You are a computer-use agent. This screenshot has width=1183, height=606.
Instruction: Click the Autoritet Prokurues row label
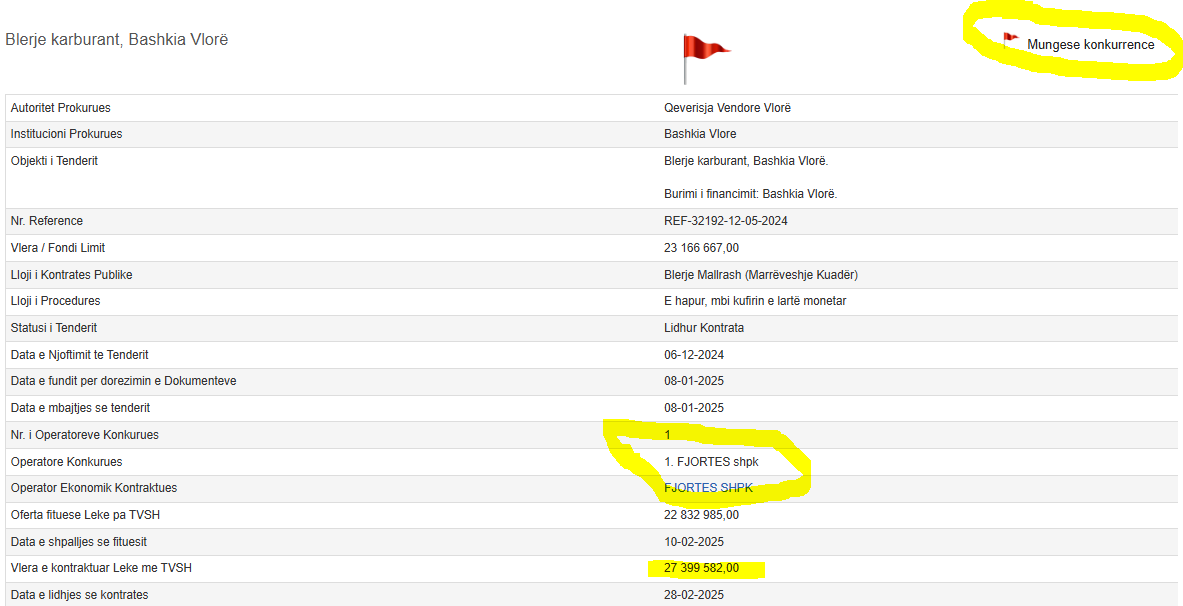60,108
